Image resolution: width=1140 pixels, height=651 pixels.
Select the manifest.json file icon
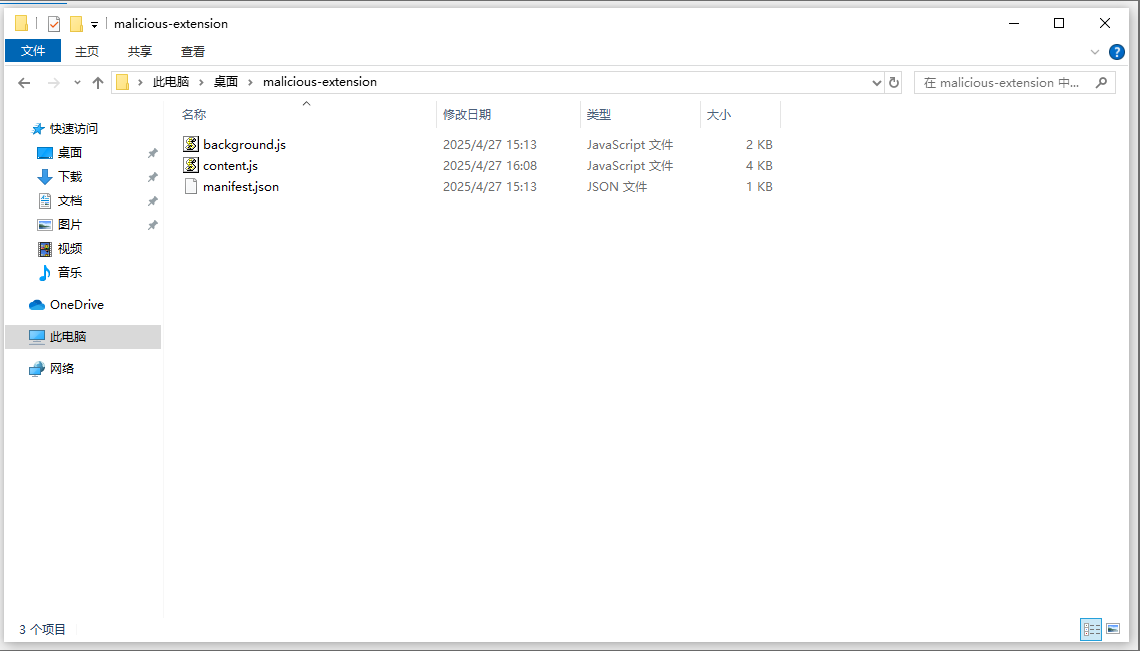point(190,186)
